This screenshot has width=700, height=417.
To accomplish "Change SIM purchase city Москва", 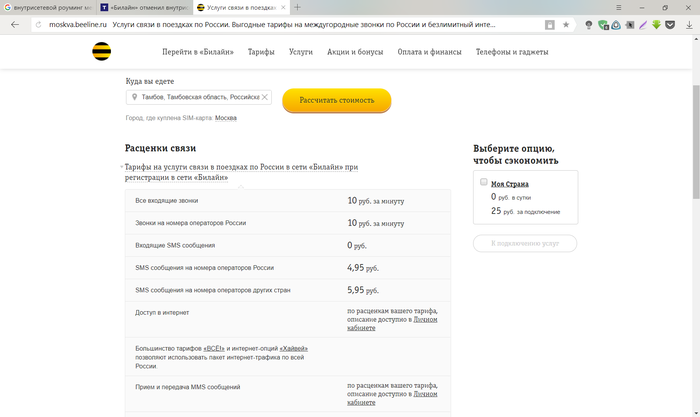I will click(226, 118).
